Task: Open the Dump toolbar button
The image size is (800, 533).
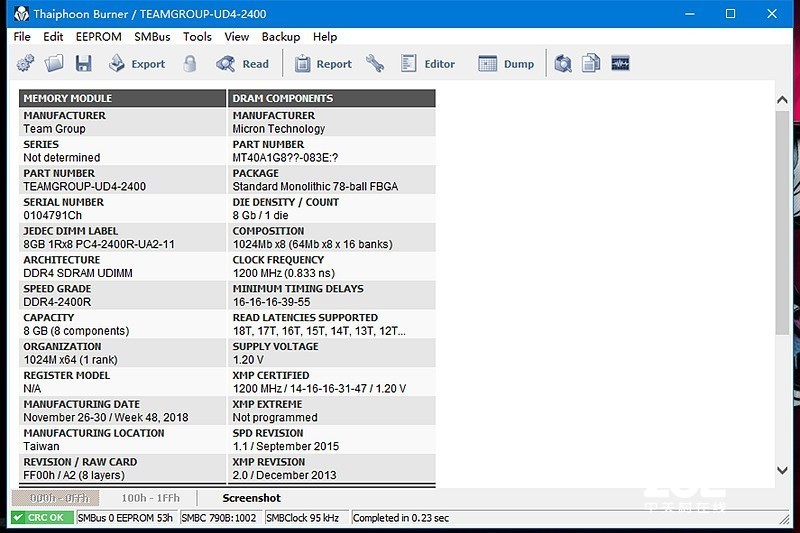Action: point(506,64)
